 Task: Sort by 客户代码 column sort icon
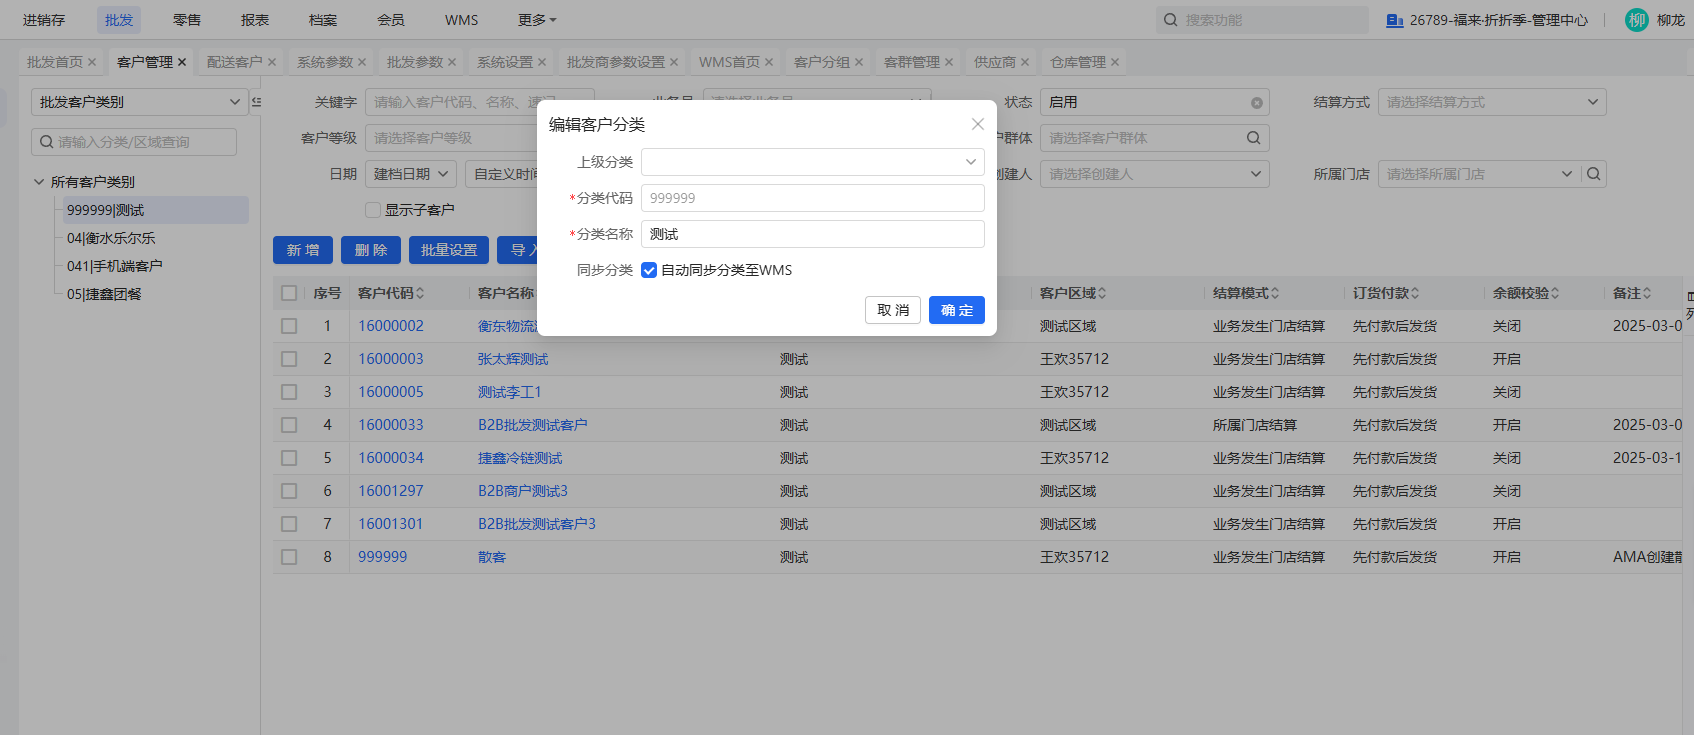[420, 293]
